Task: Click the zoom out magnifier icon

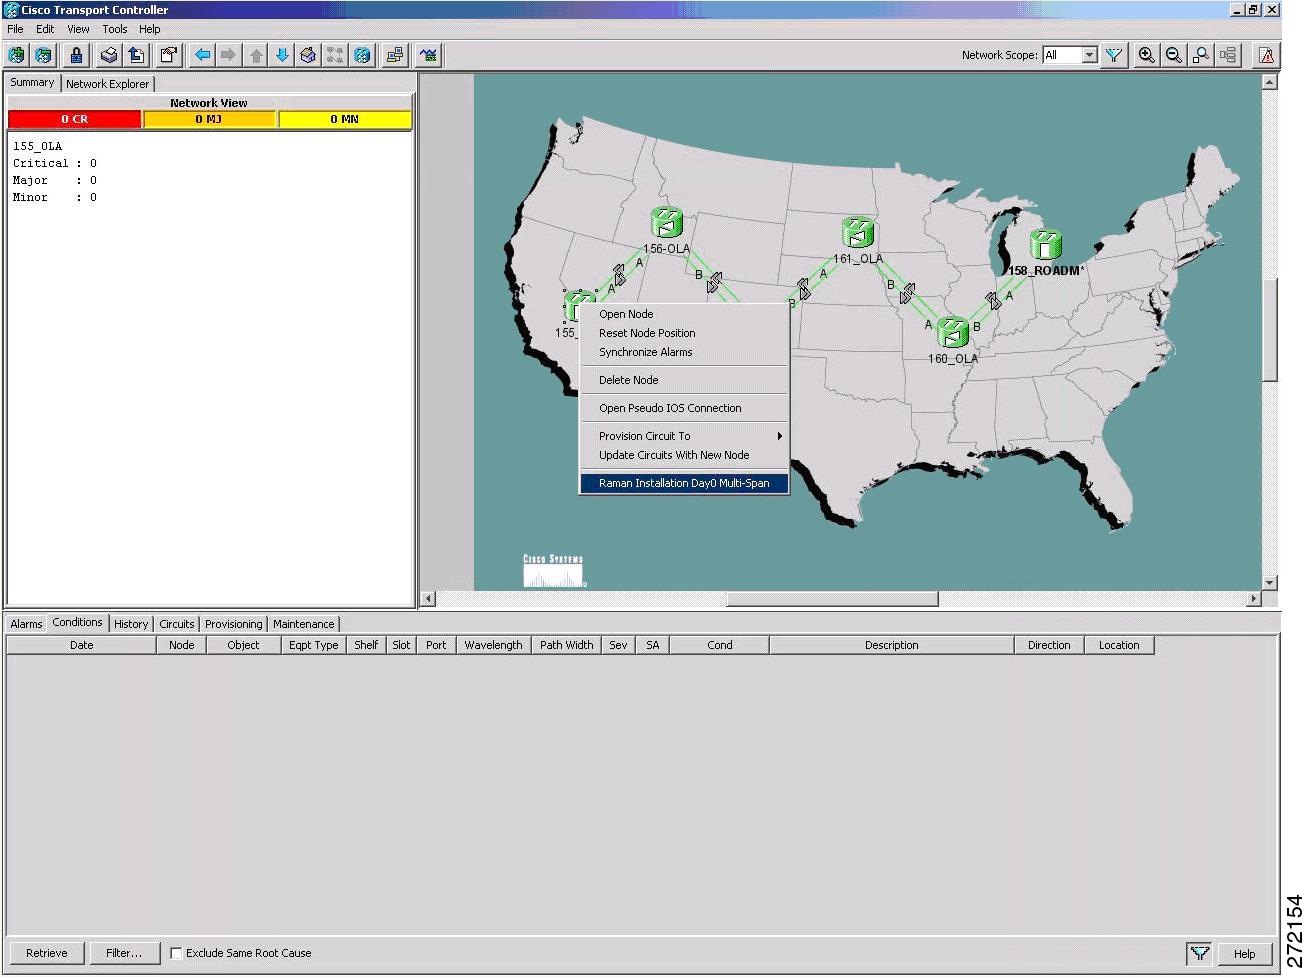Action: (1174, 55)
